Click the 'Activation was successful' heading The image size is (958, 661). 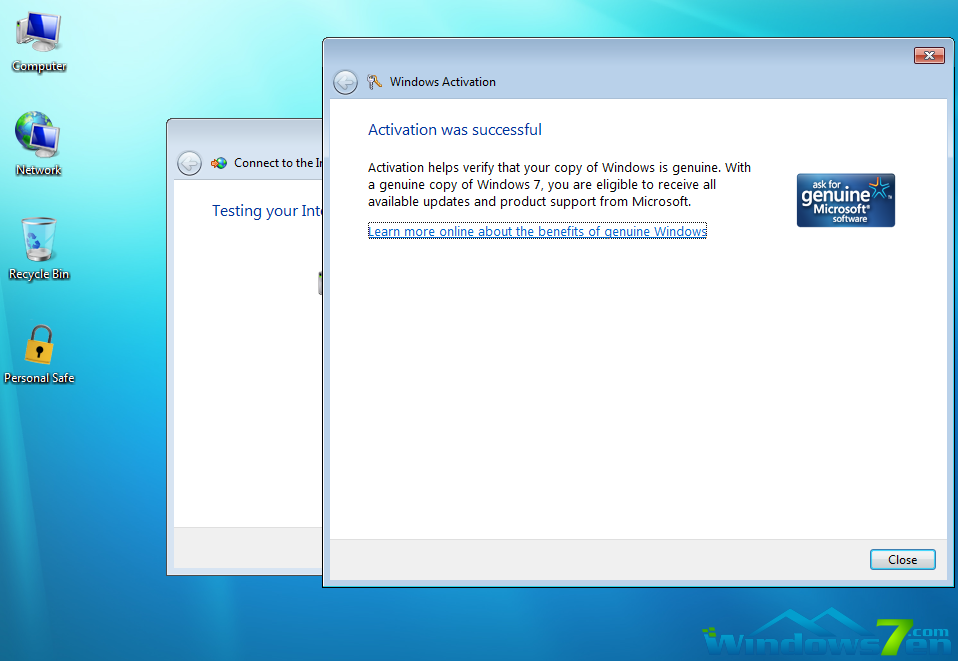(x=455, y=130)
